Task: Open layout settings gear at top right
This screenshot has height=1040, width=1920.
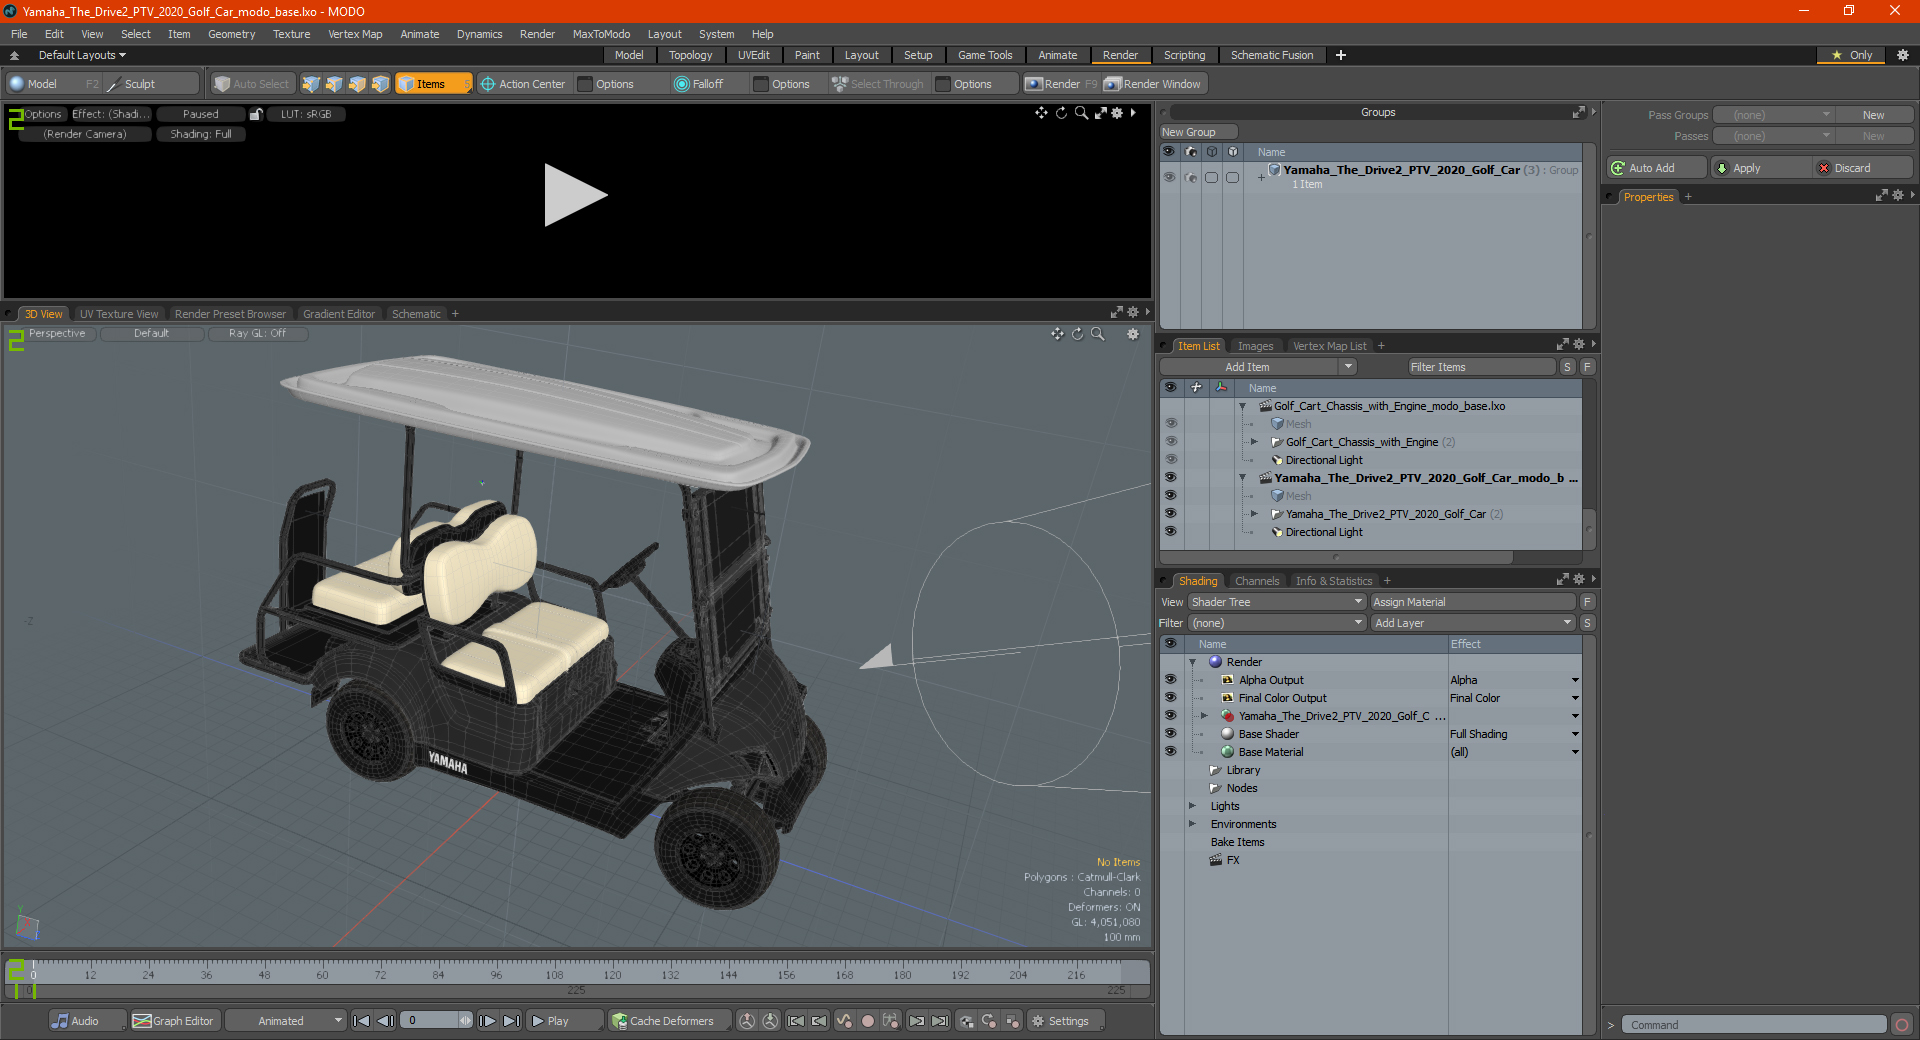Action: tap(1903, 55)
